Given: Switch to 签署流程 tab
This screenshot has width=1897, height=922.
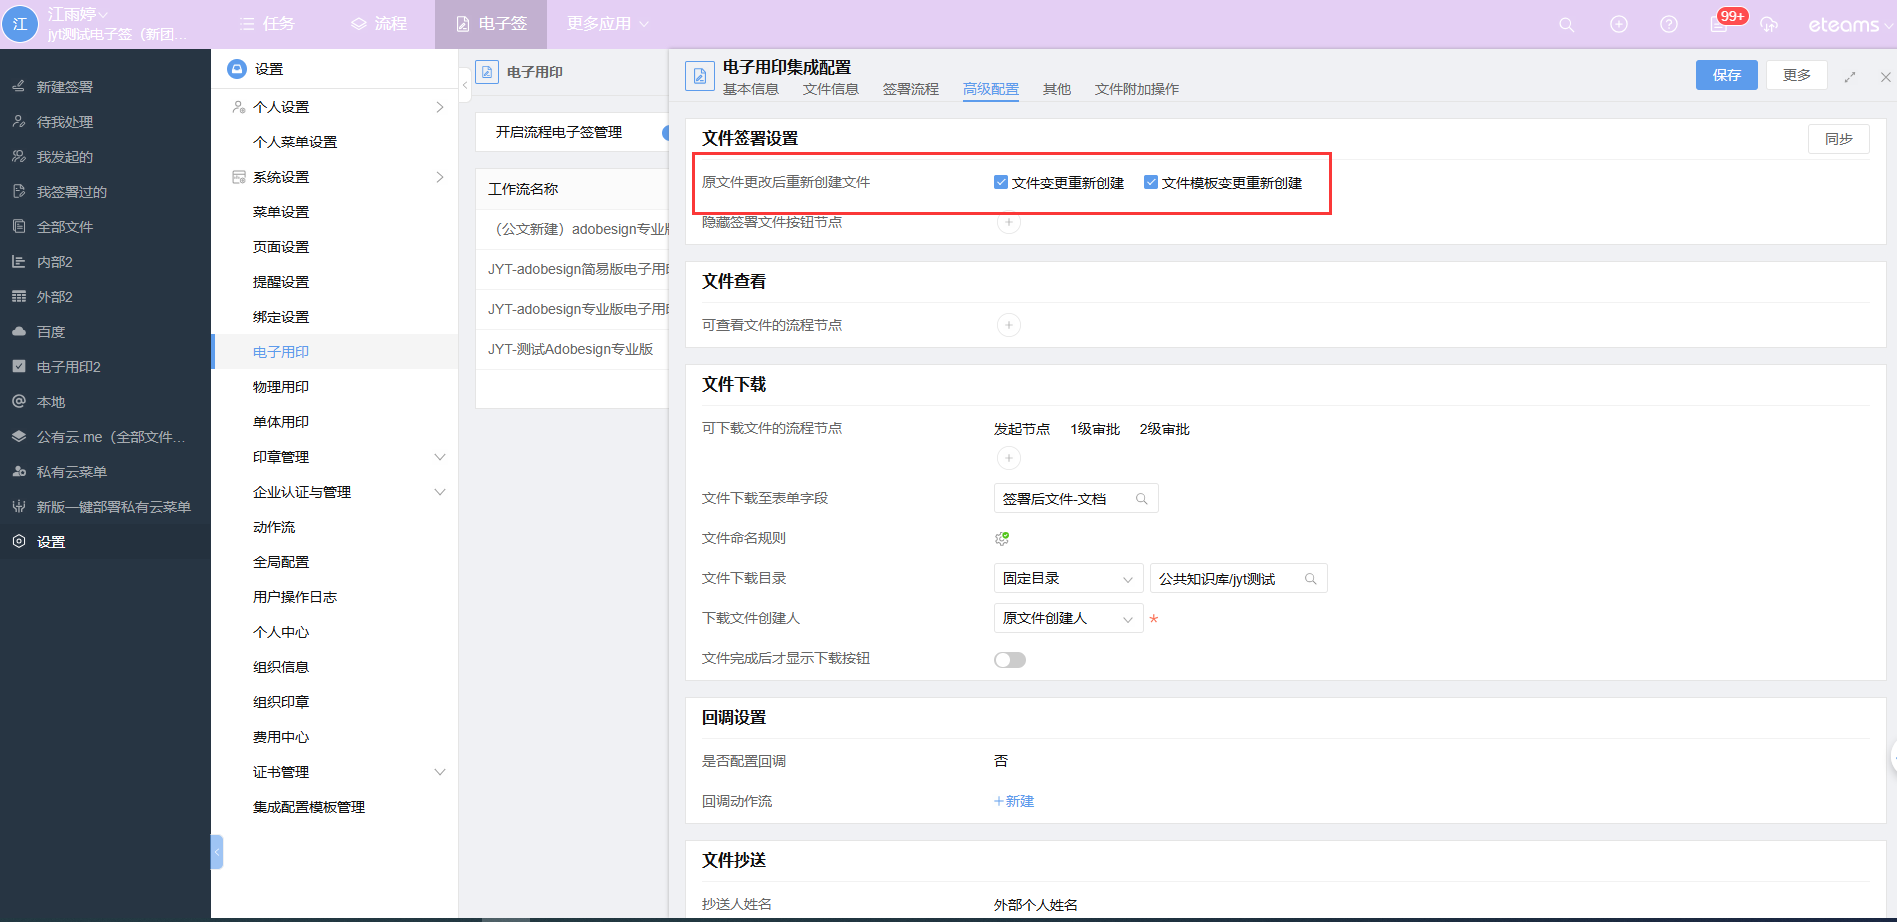Looking at the screenshot, I should [911, 89].
